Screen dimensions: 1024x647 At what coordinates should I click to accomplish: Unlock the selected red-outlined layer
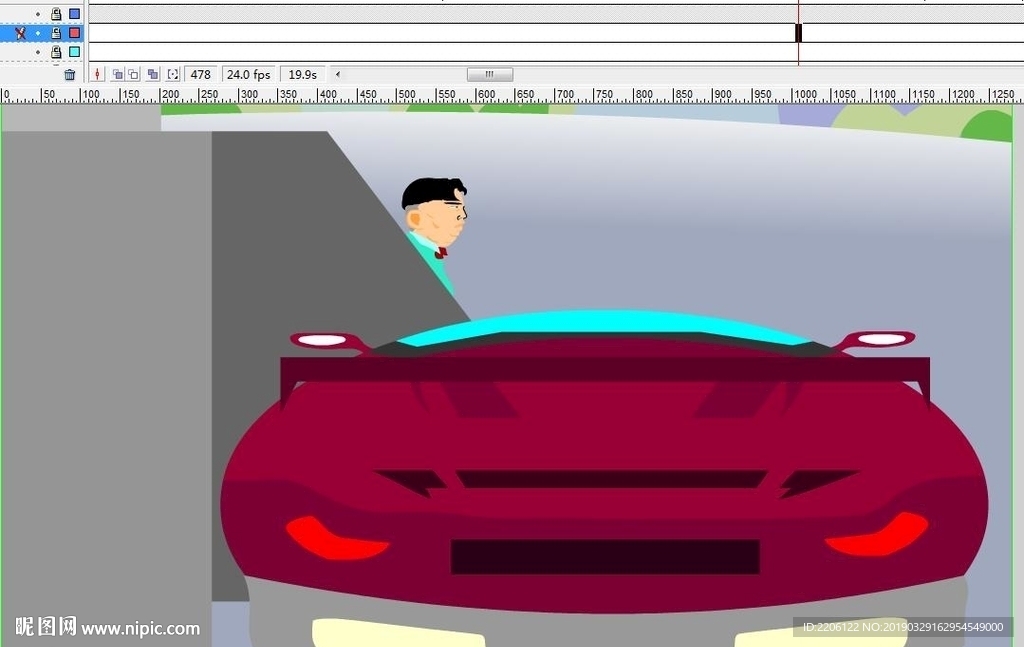56,33
